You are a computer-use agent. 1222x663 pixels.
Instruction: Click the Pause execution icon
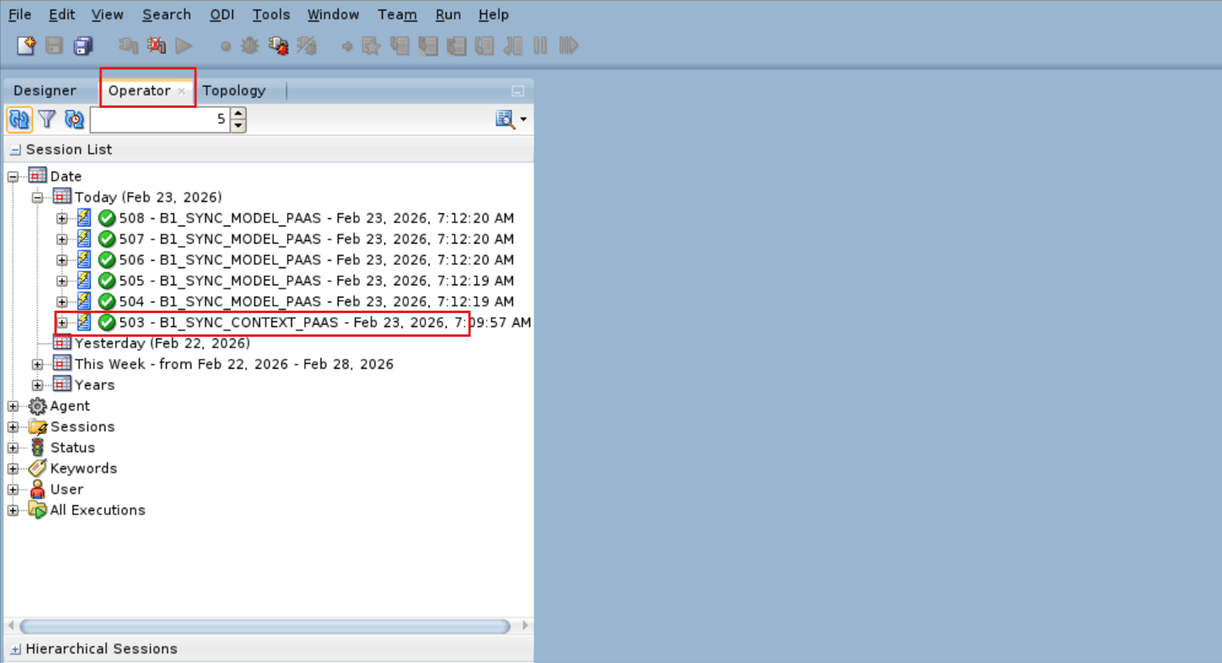tap(540, 45)
